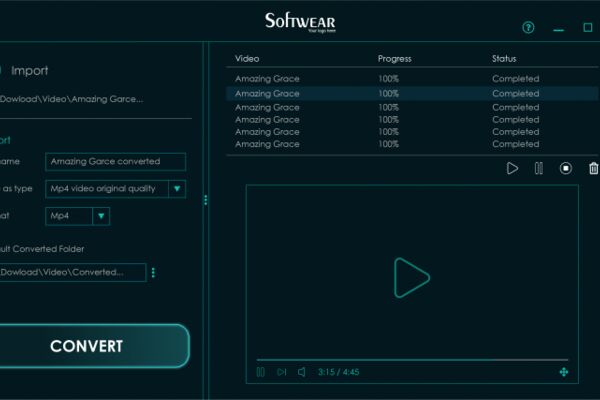The height and width of the screenshot is (400, 600).
Task: Click the Progress column header
Action: [x=395, y=59]
